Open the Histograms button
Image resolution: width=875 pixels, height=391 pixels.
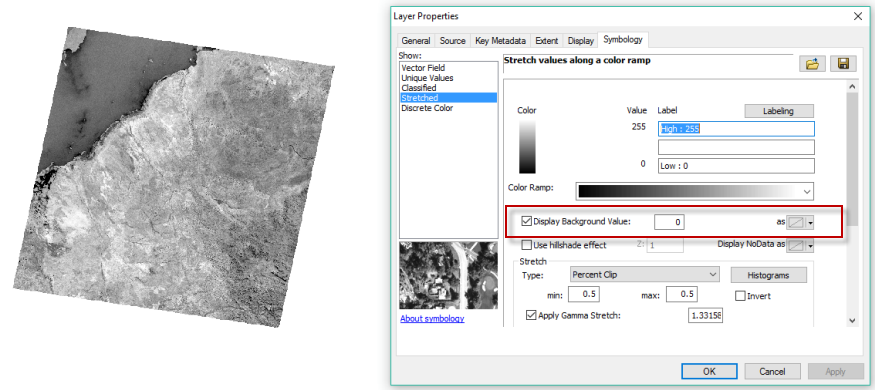(768, 275)
